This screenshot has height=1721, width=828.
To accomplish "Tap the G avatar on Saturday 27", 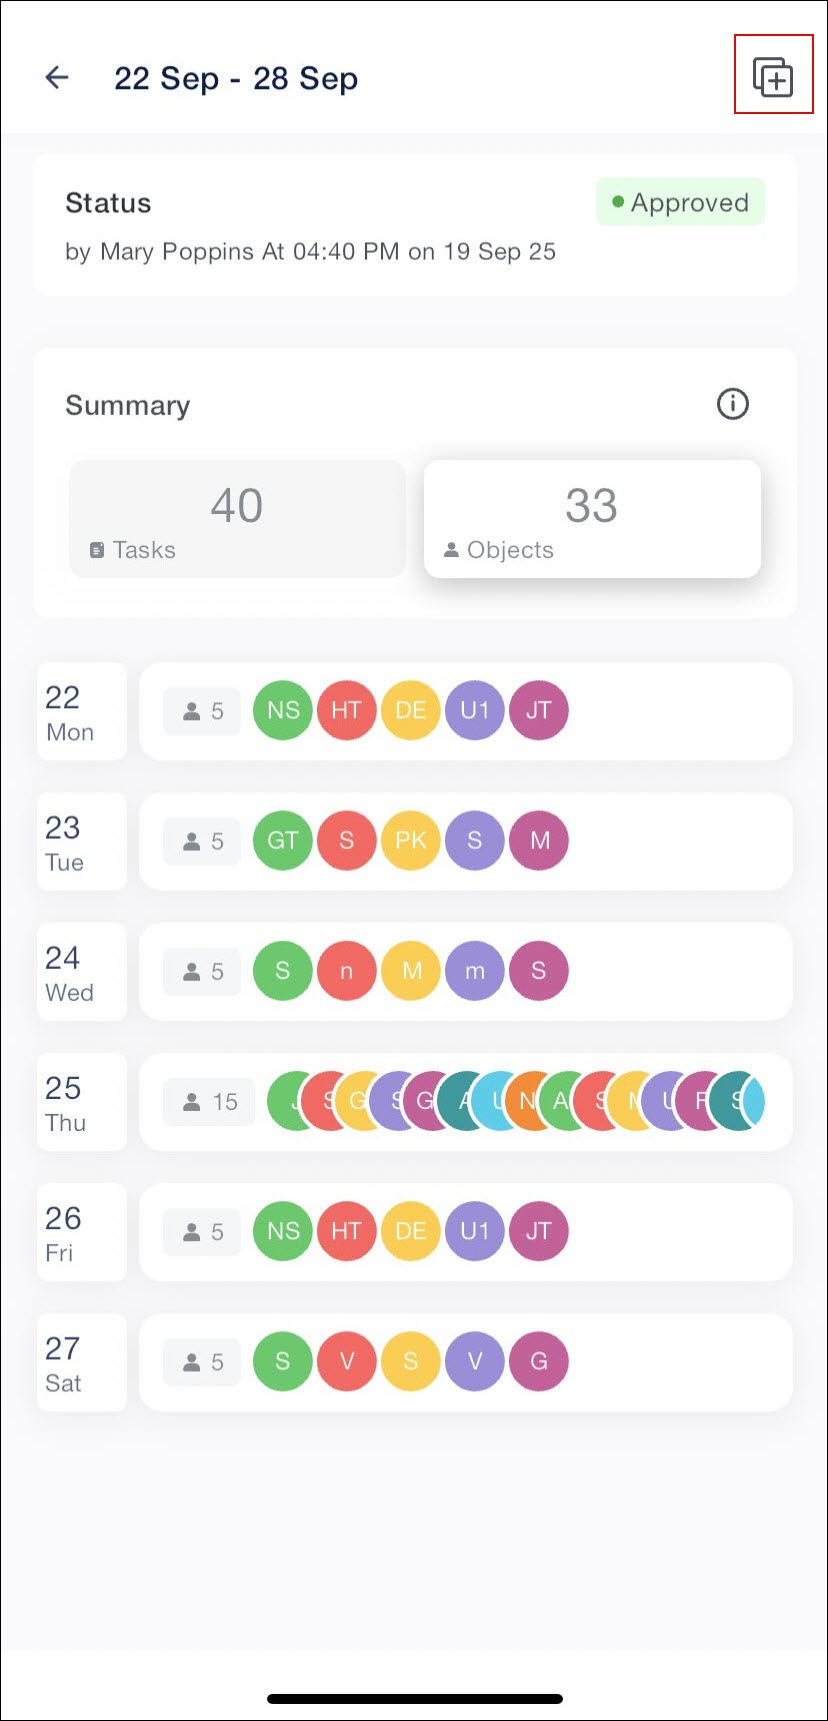I will (x=539, y=1361).
